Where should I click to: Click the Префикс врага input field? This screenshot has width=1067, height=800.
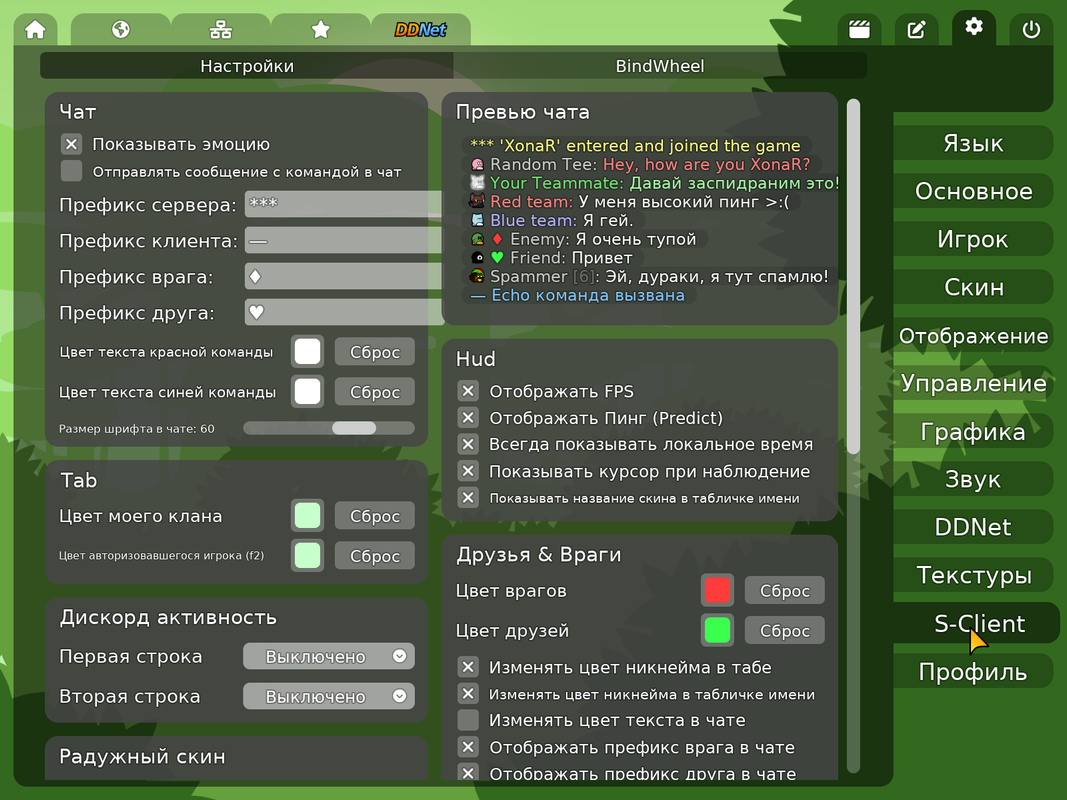[343, 276]
